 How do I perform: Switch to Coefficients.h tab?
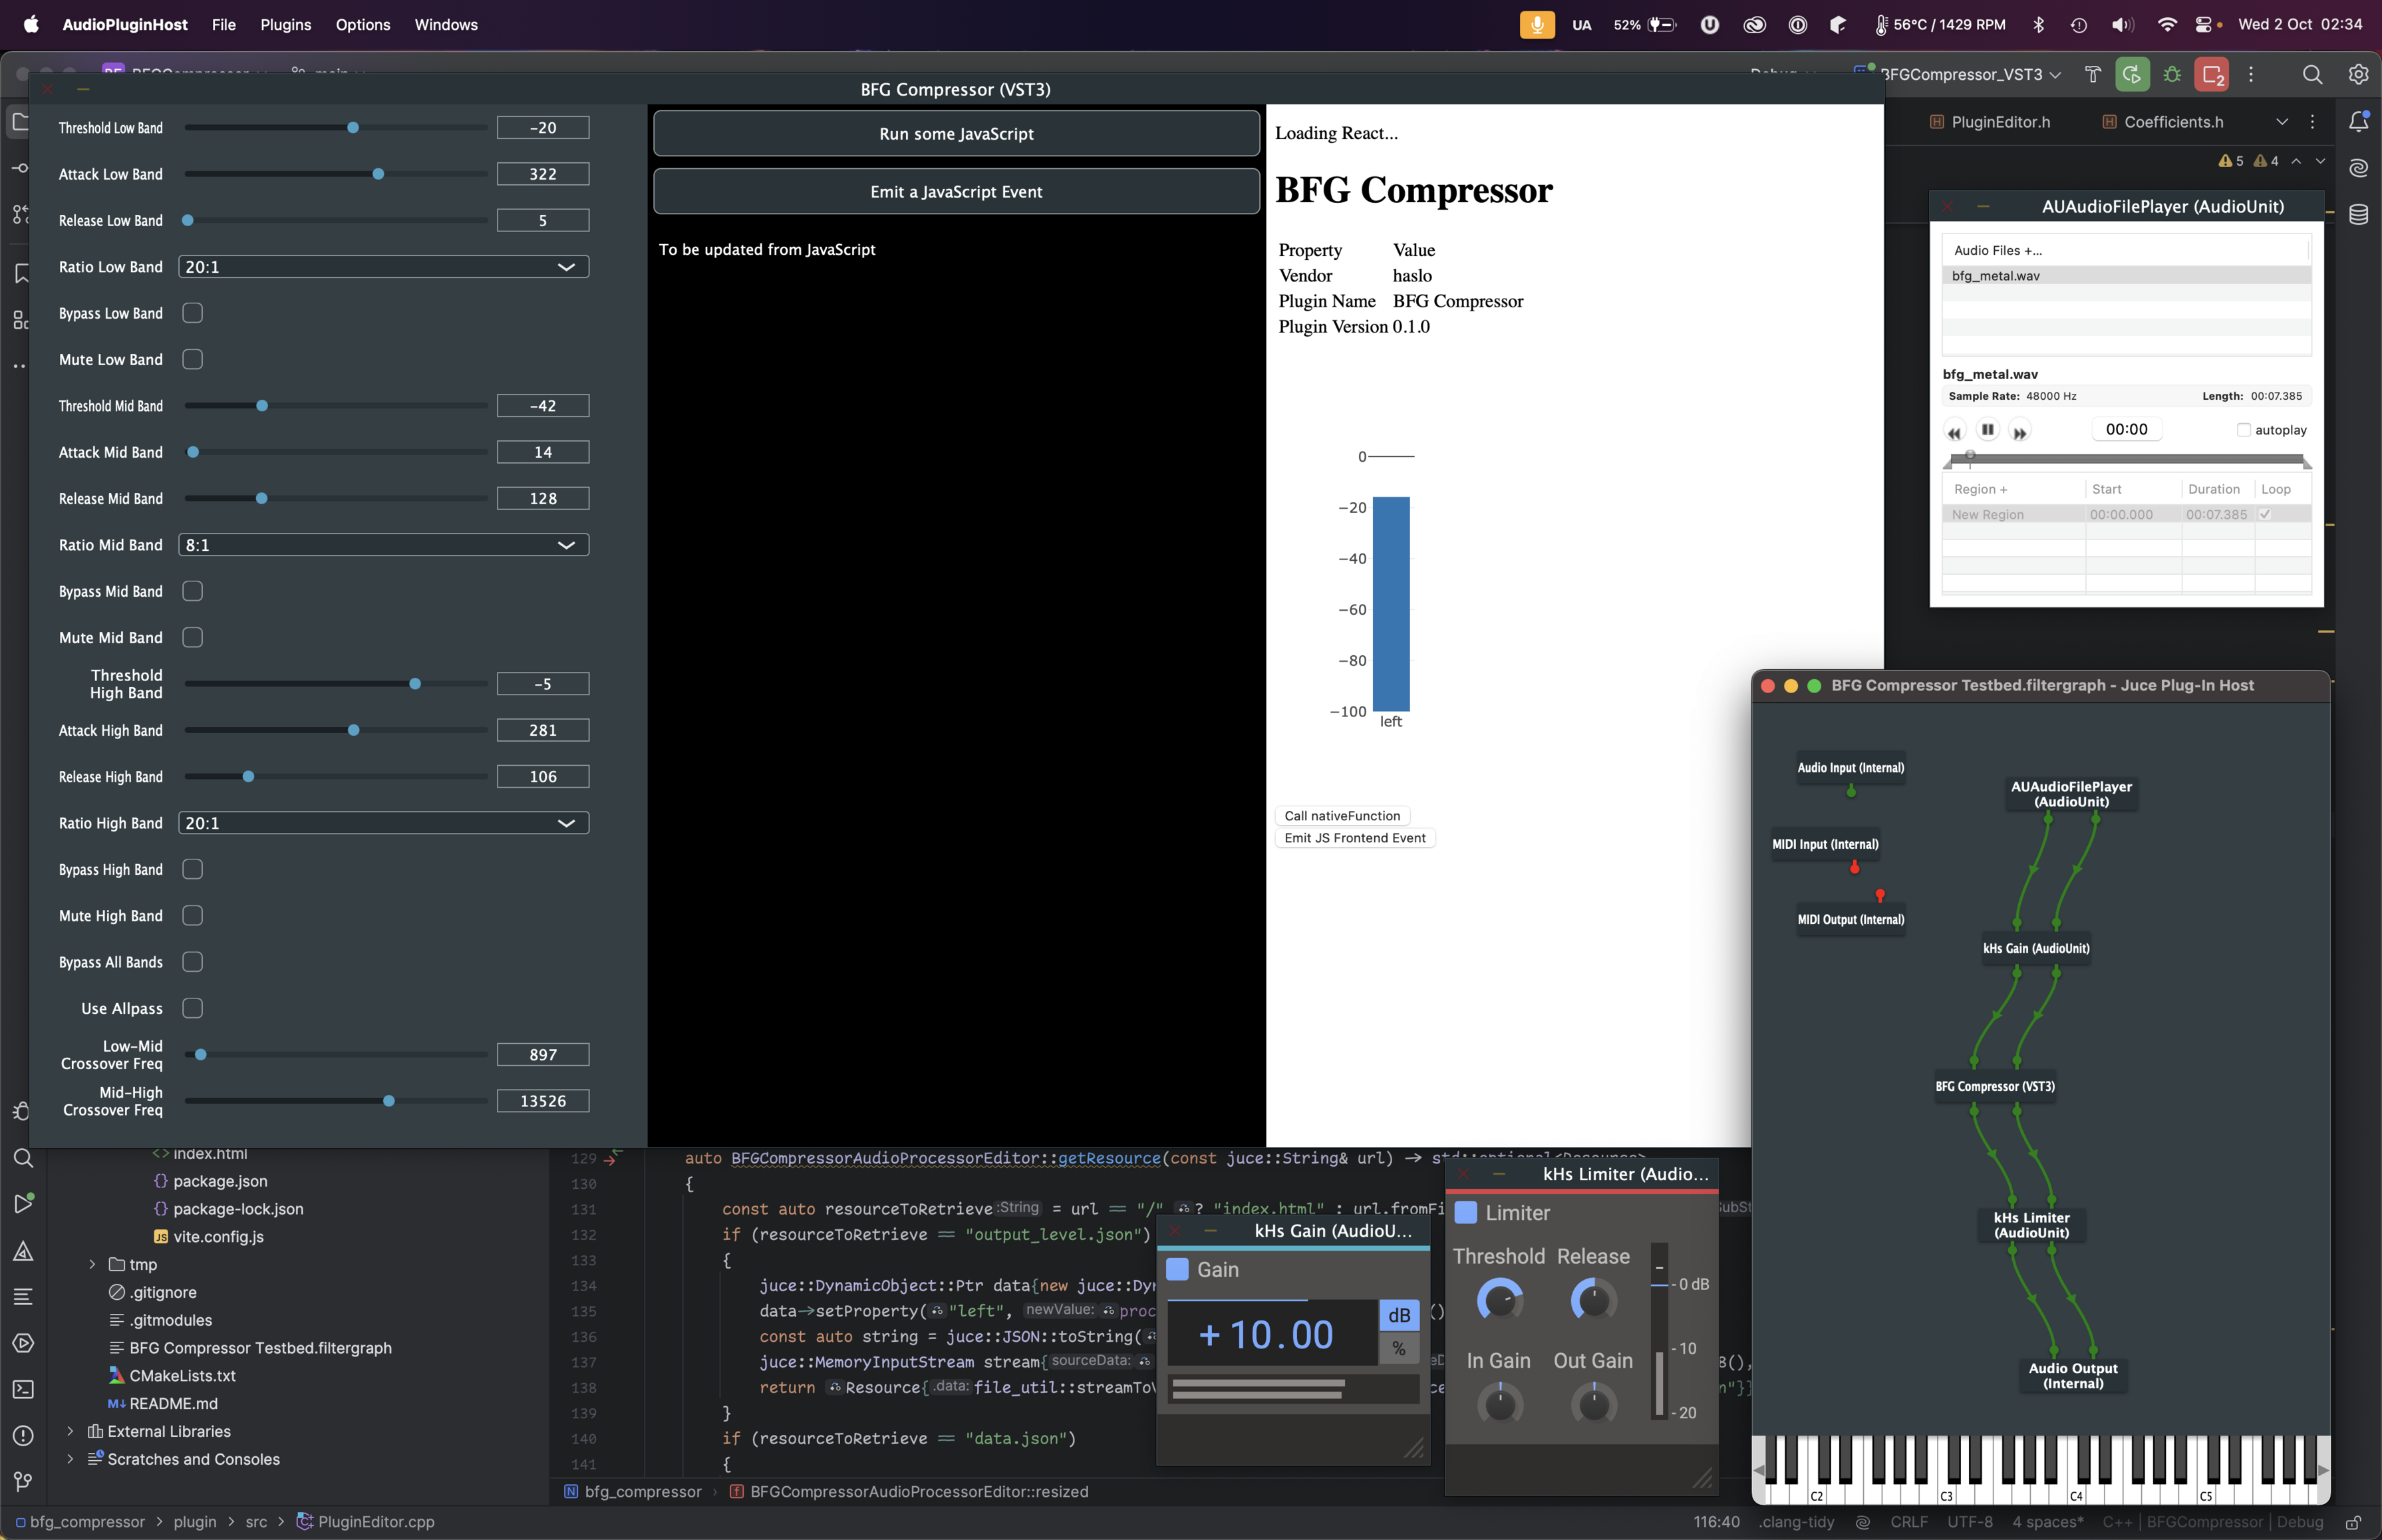pos(2164,122)
